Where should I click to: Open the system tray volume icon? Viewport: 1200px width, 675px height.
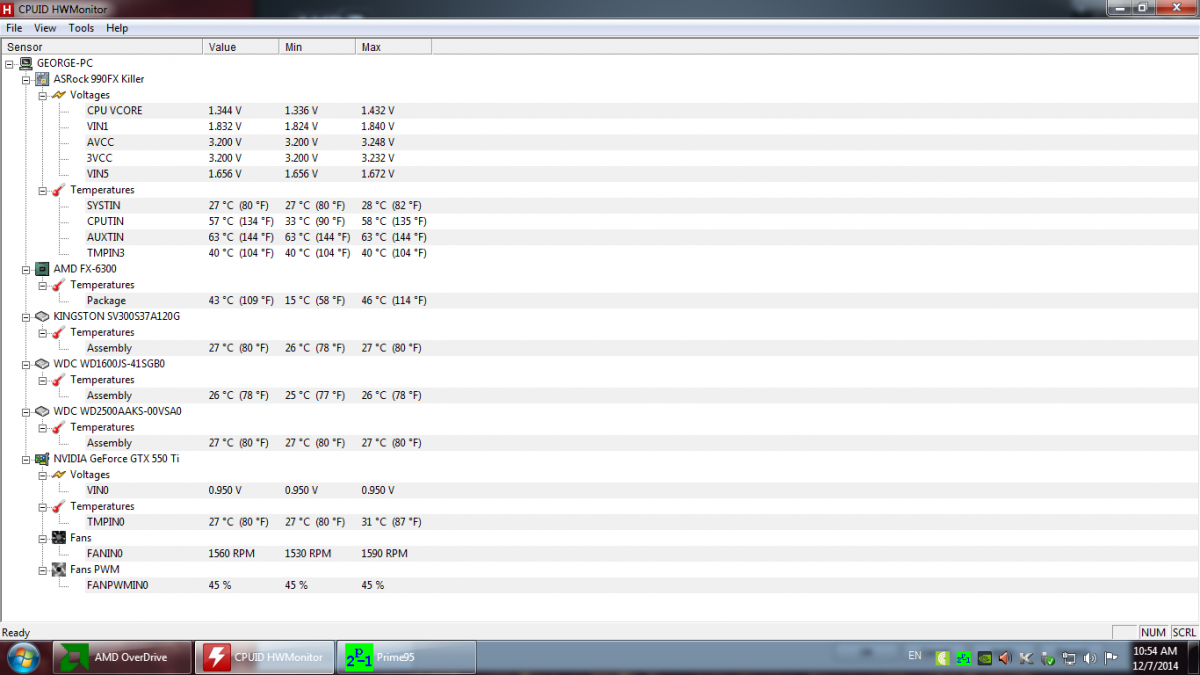1089,658
